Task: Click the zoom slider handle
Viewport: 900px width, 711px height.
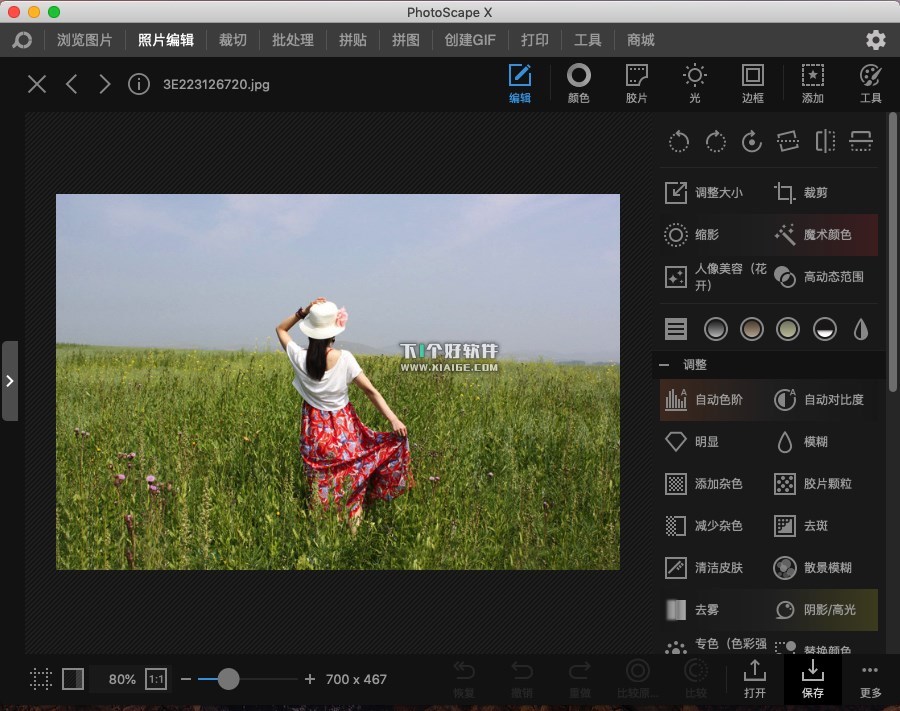Action: coord(229,679)
